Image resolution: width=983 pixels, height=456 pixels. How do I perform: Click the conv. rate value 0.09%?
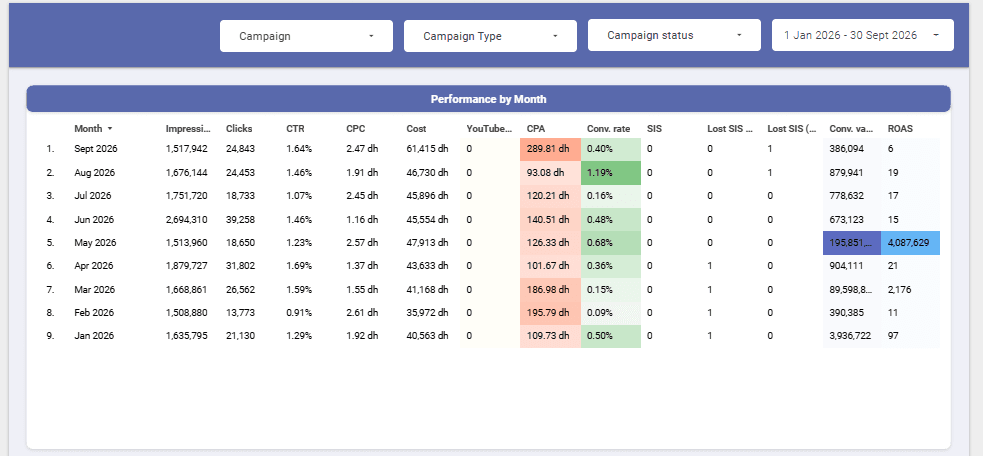(611, 312)
